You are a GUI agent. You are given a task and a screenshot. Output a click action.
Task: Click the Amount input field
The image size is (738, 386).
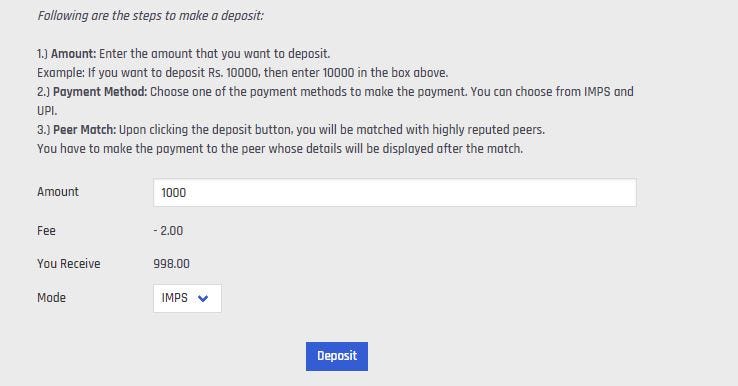[394, 192]
